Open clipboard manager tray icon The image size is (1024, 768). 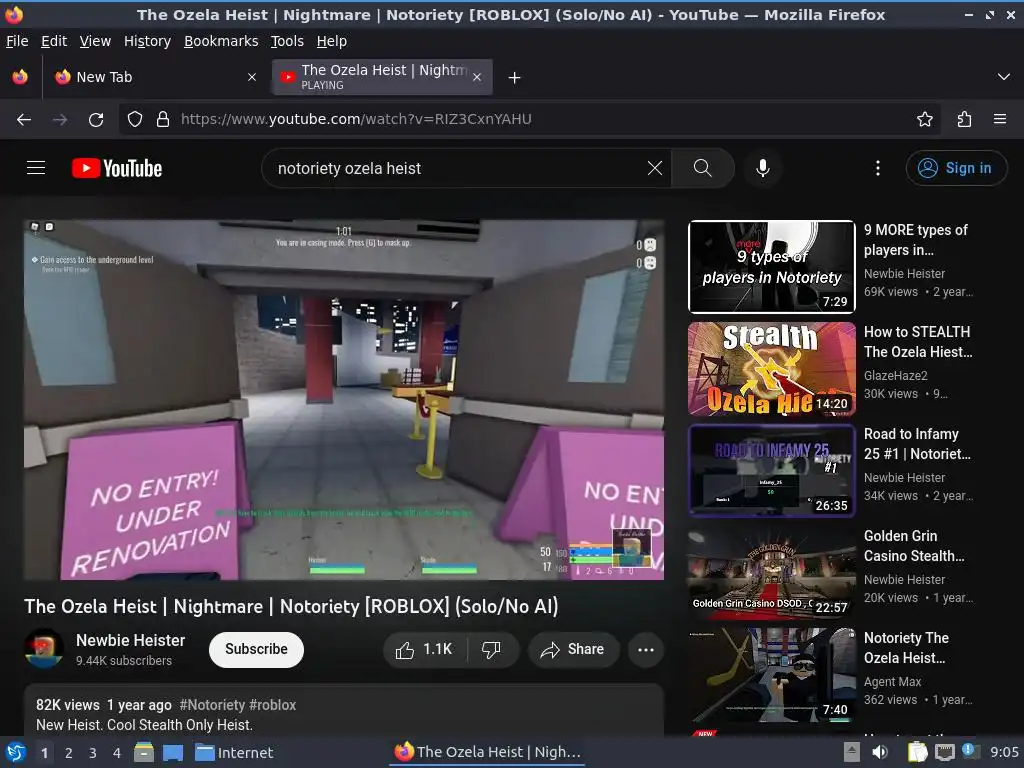coord(918,752)
